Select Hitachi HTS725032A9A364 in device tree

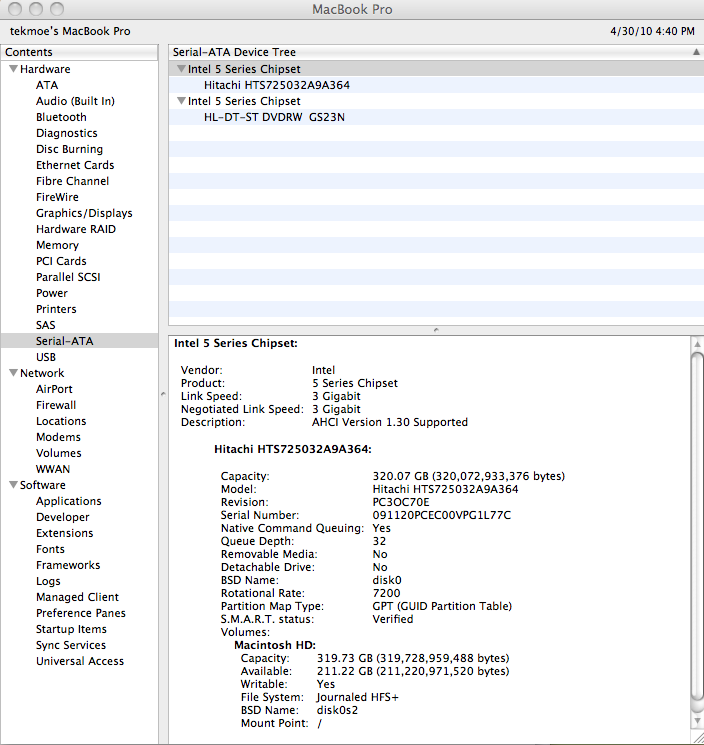[277, 85]
